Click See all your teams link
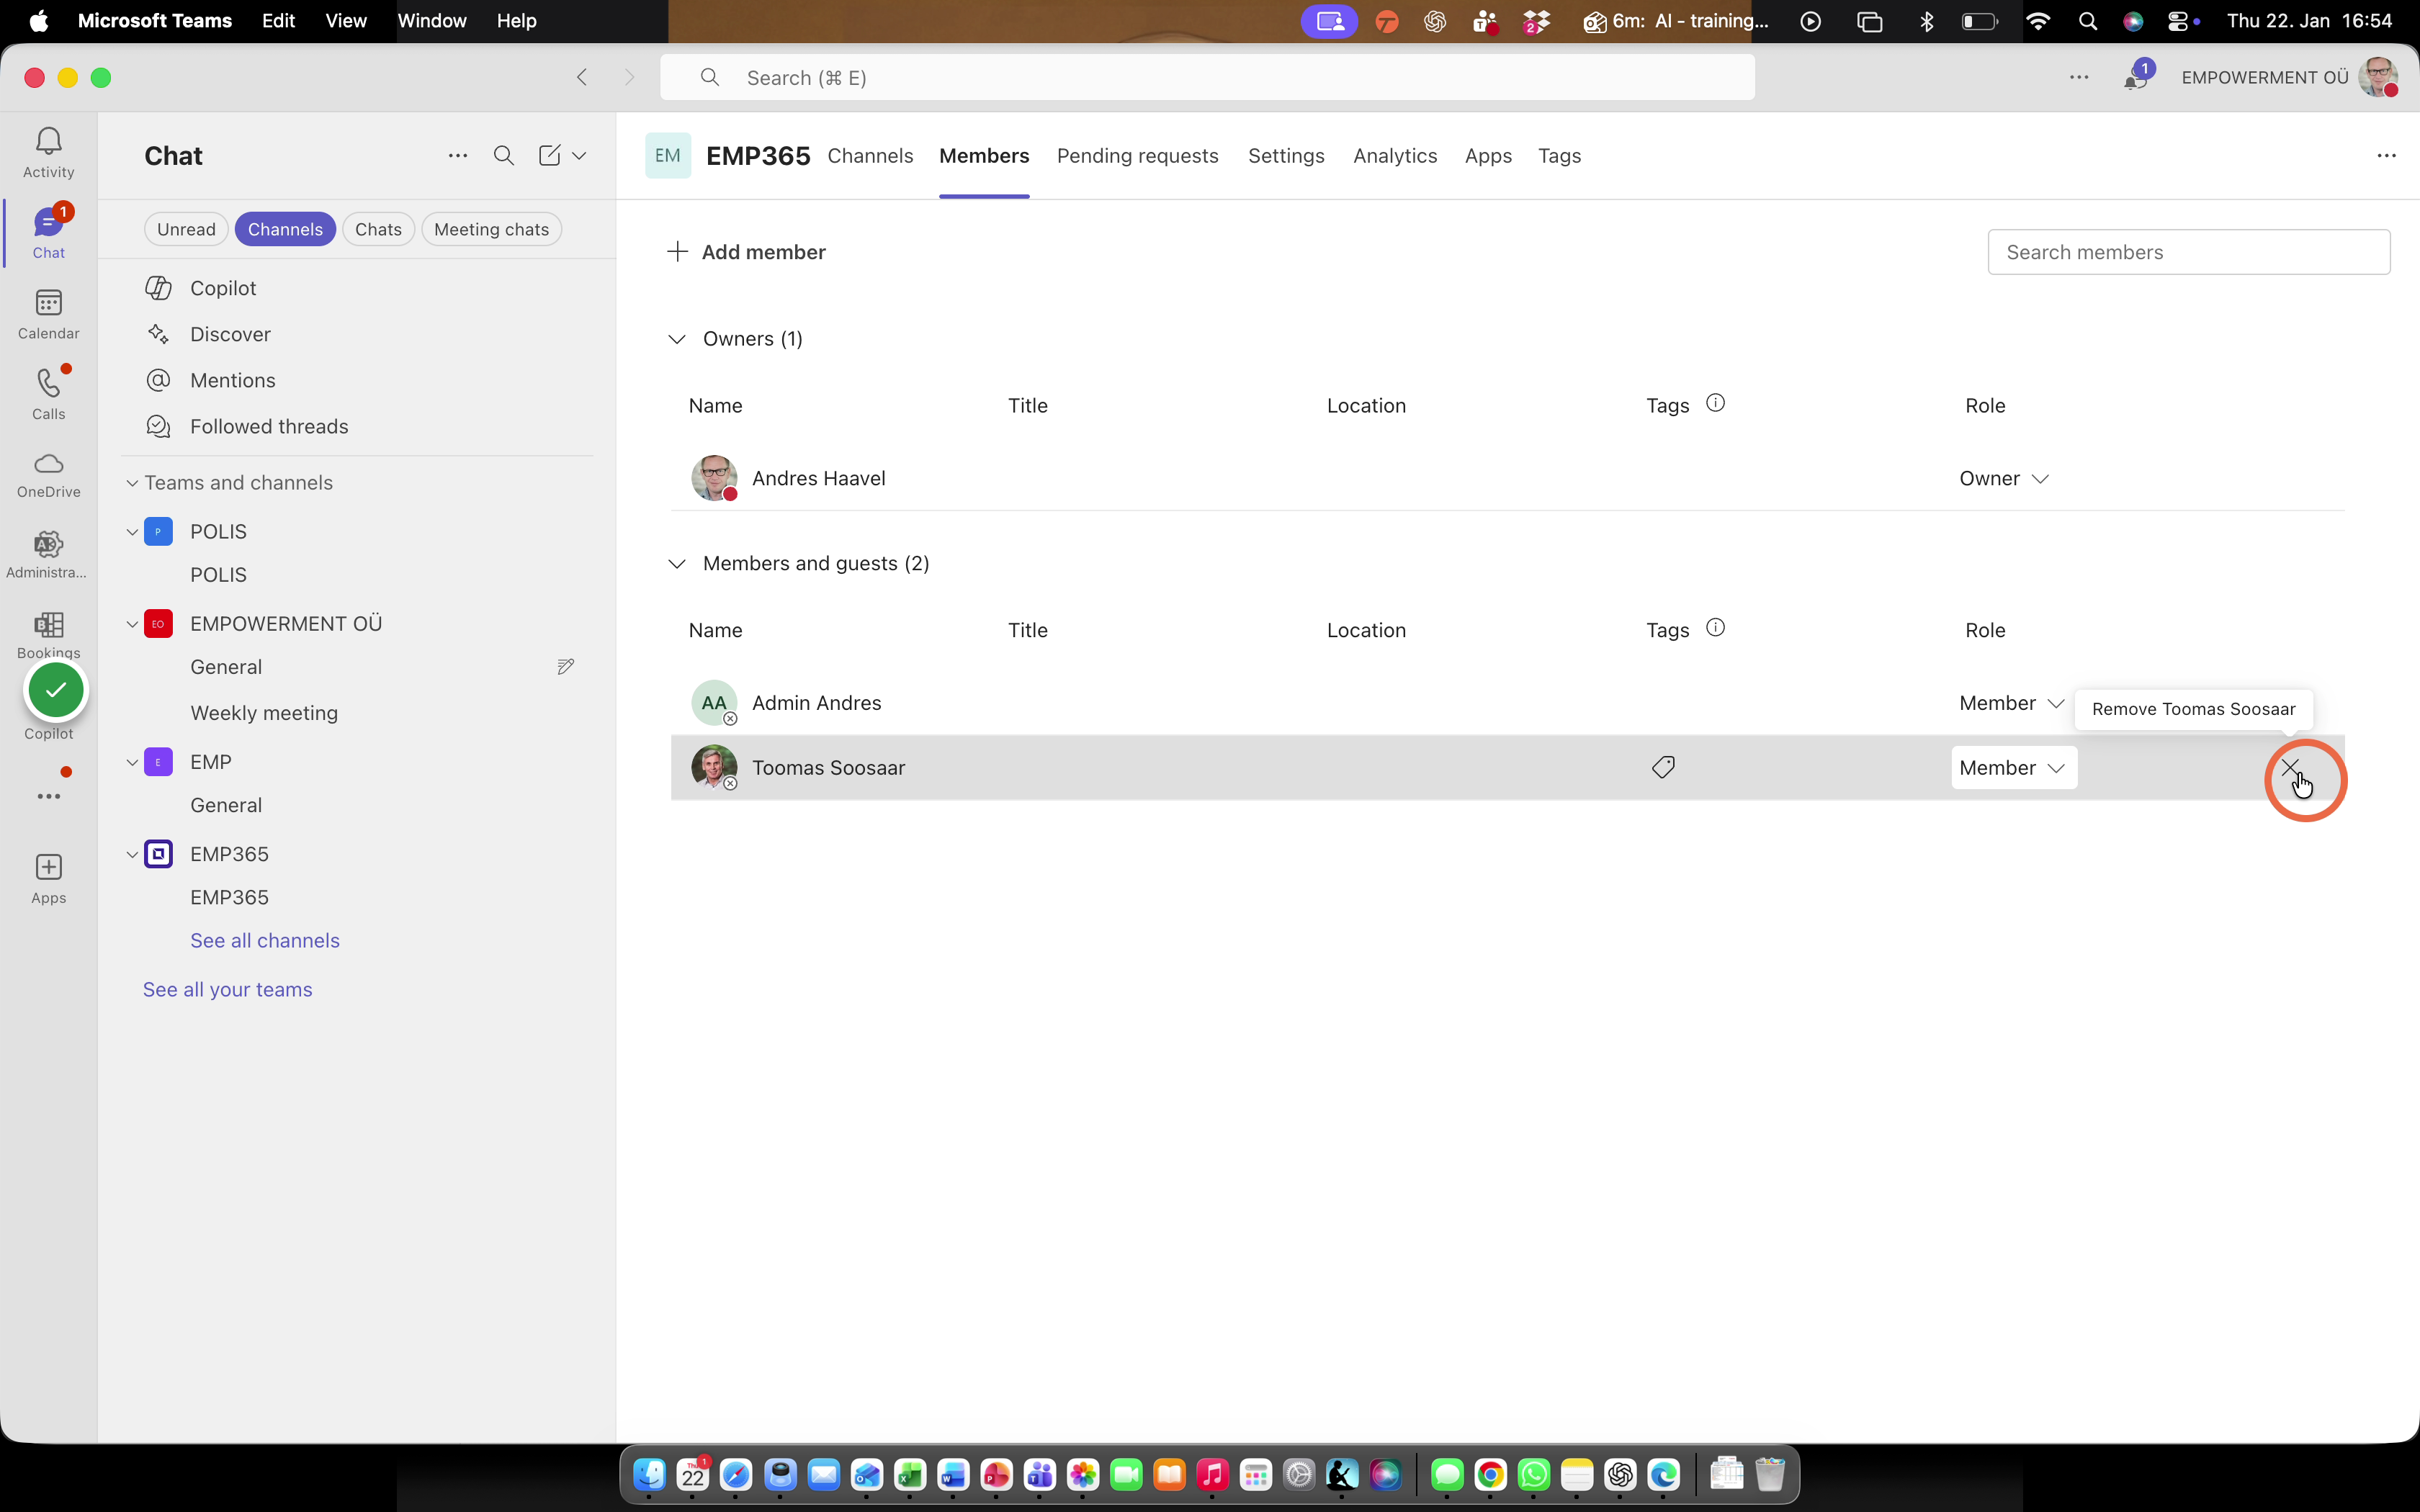 pyautogui.click(x=227, y=990)
